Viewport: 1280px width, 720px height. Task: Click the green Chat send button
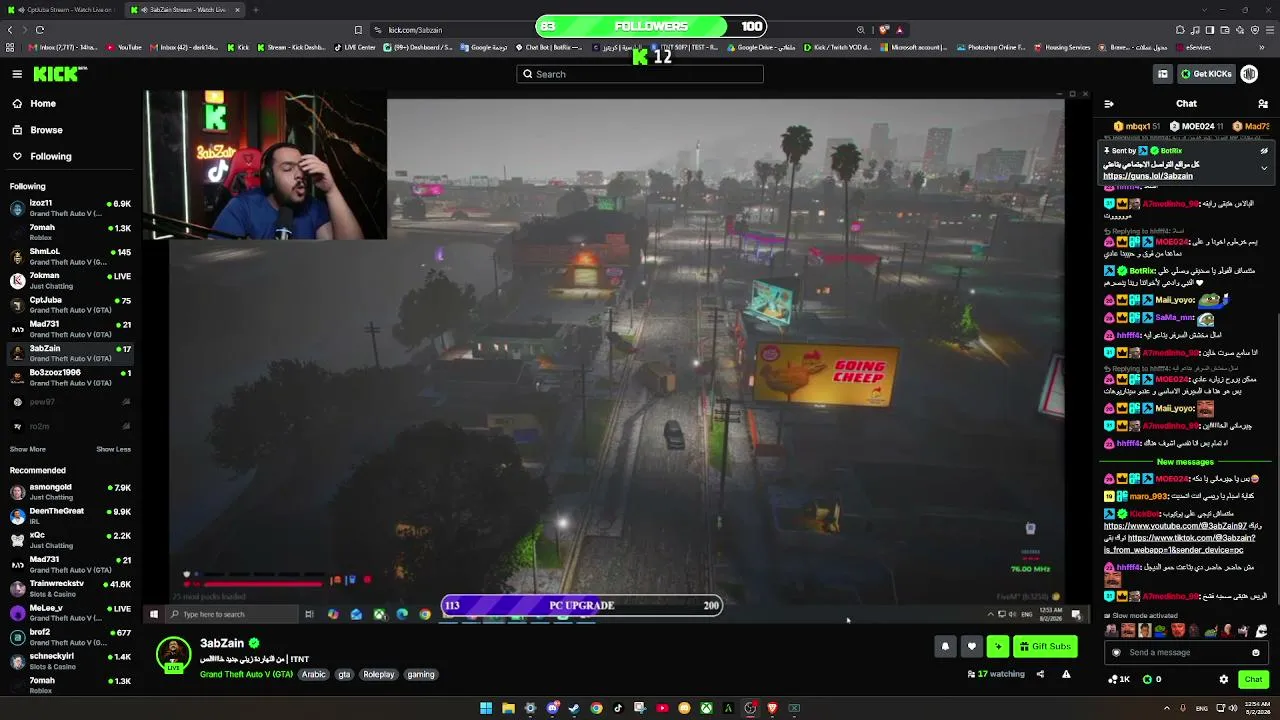1253,680
